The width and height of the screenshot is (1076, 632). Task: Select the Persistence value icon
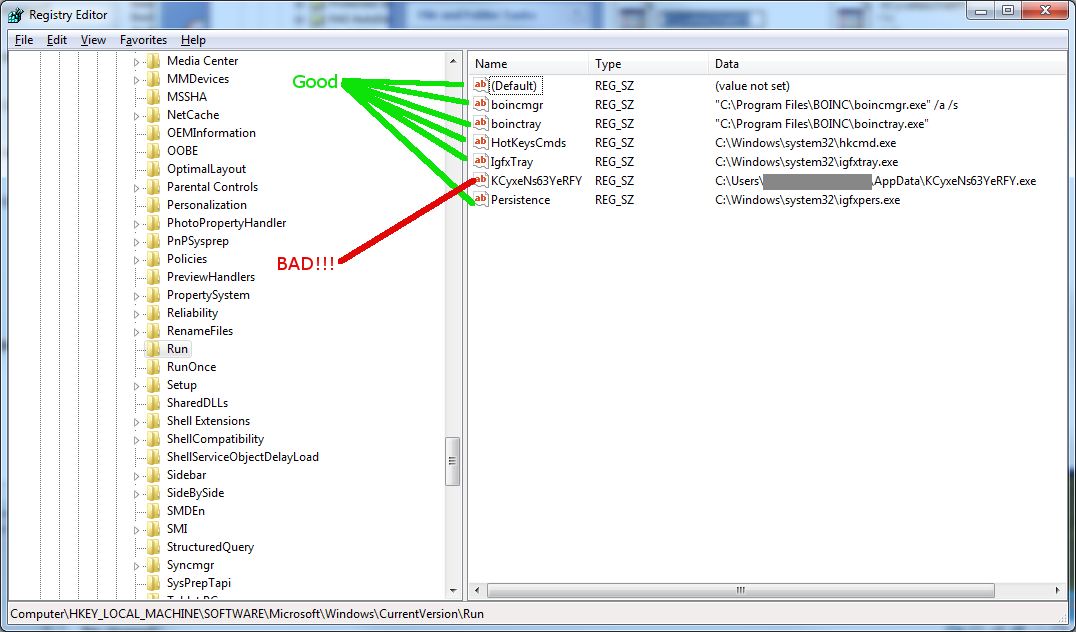click(x=481, y=200)
